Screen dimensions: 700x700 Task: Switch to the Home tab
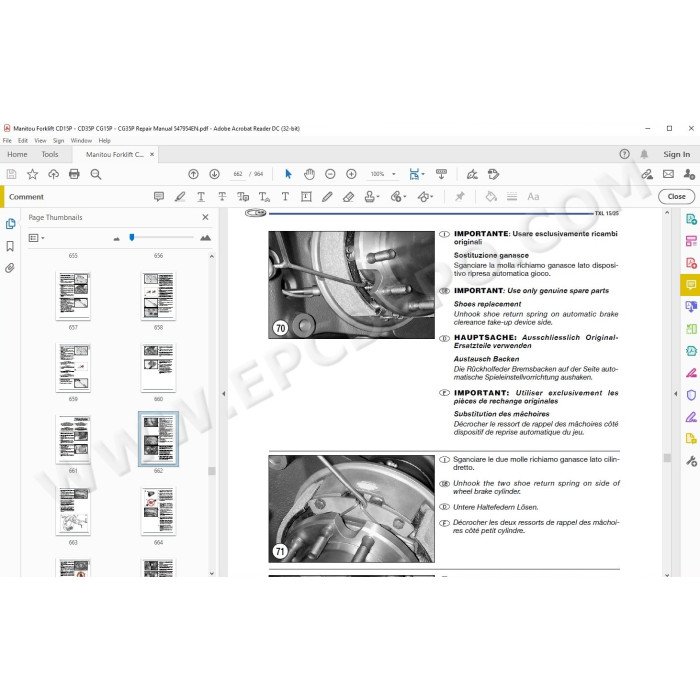[17, 154]
